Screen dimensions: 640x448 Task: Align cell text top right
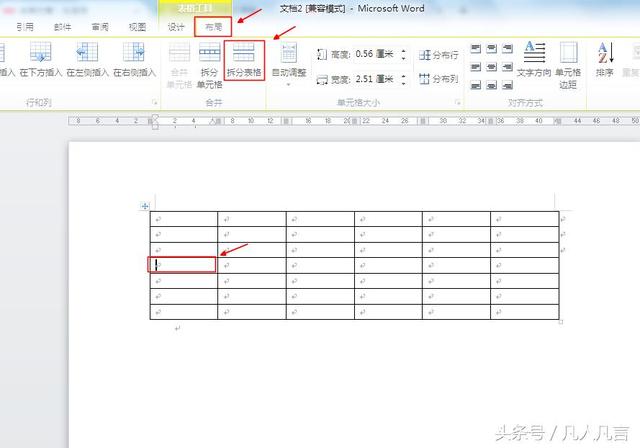(x=507, y=49)
